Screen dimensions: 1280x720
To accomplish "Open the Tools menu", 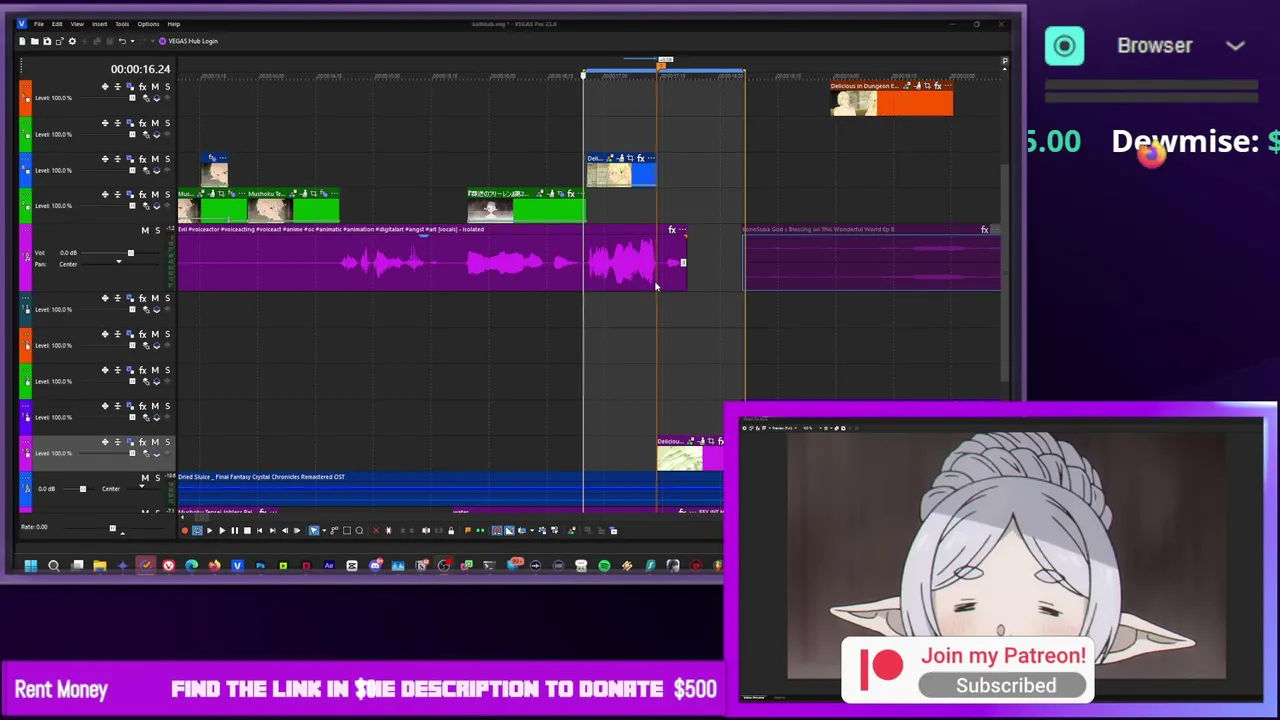I will [122, 24].
